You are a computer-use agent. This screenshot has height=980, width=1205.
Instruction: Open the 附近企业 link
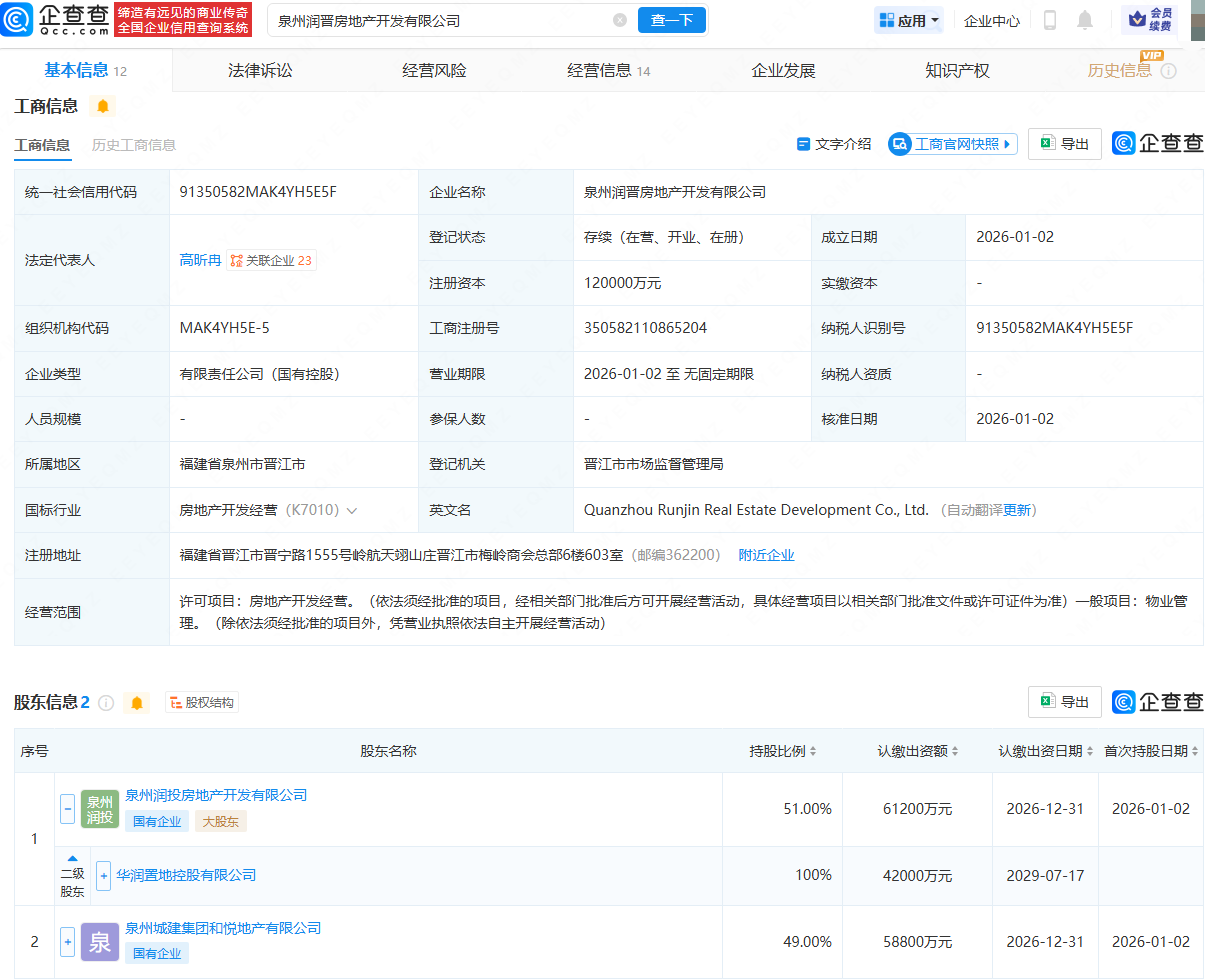(766, 554)
